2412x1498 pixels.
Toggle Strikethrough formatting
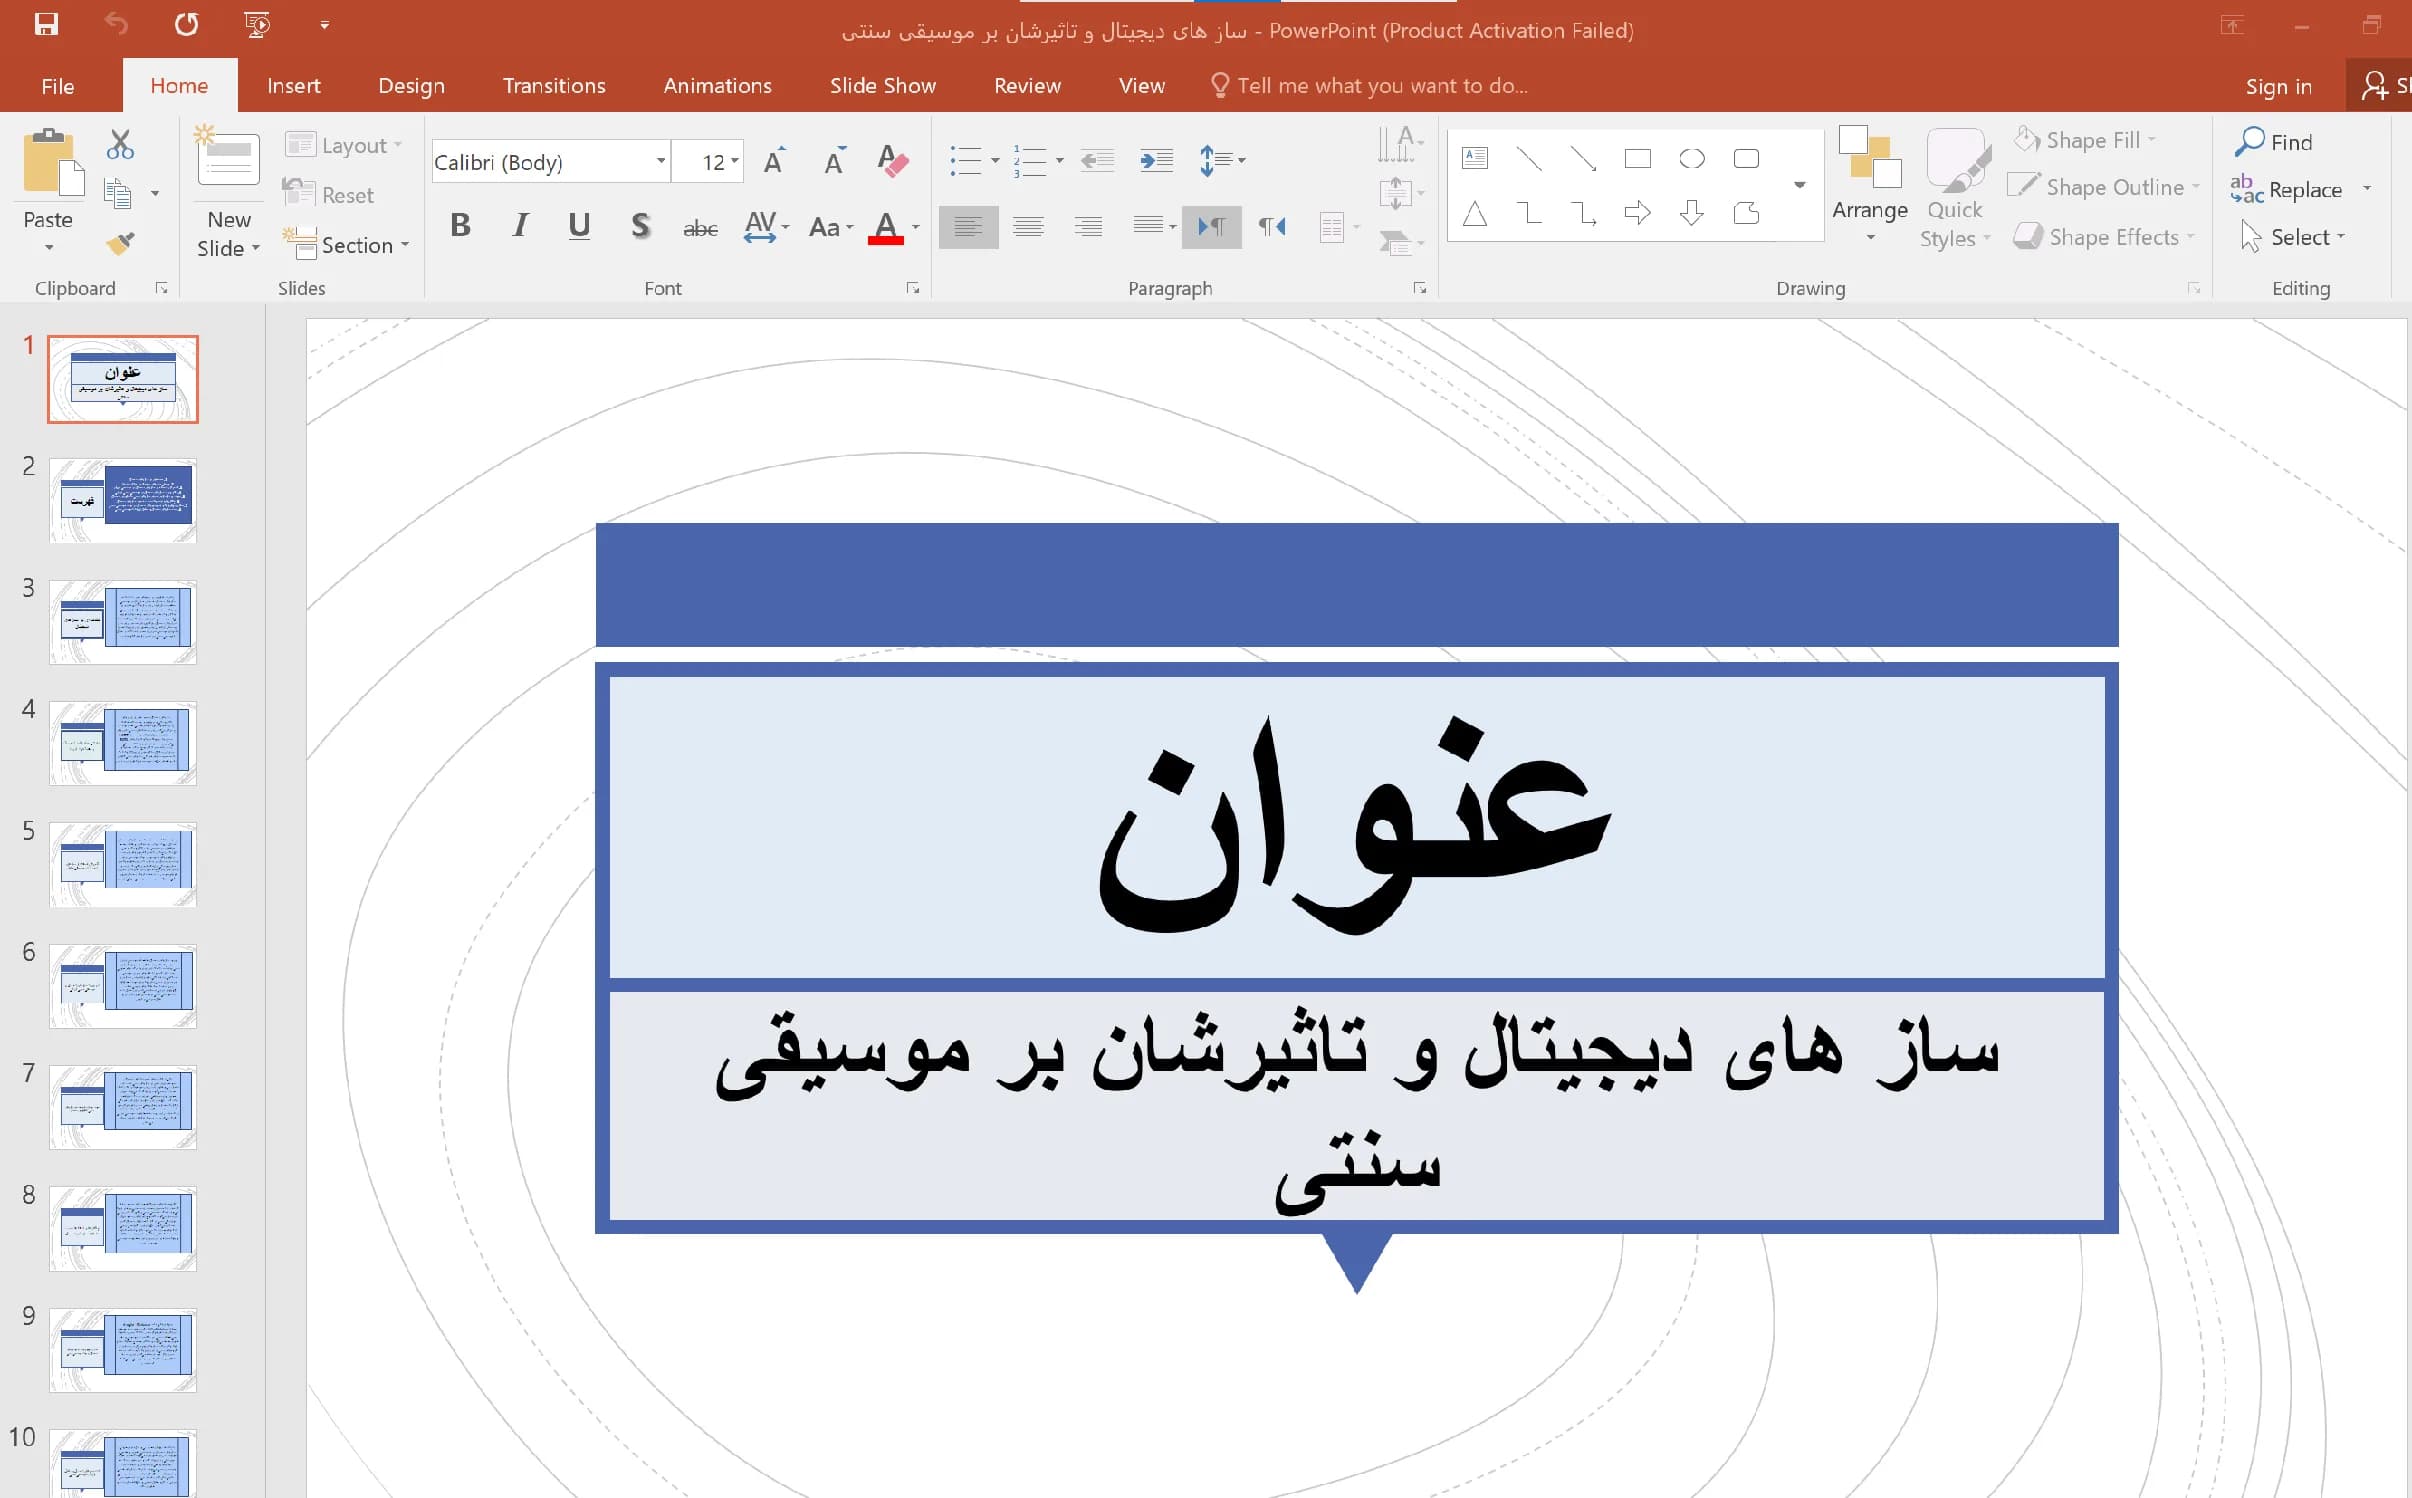click(700, 228)
